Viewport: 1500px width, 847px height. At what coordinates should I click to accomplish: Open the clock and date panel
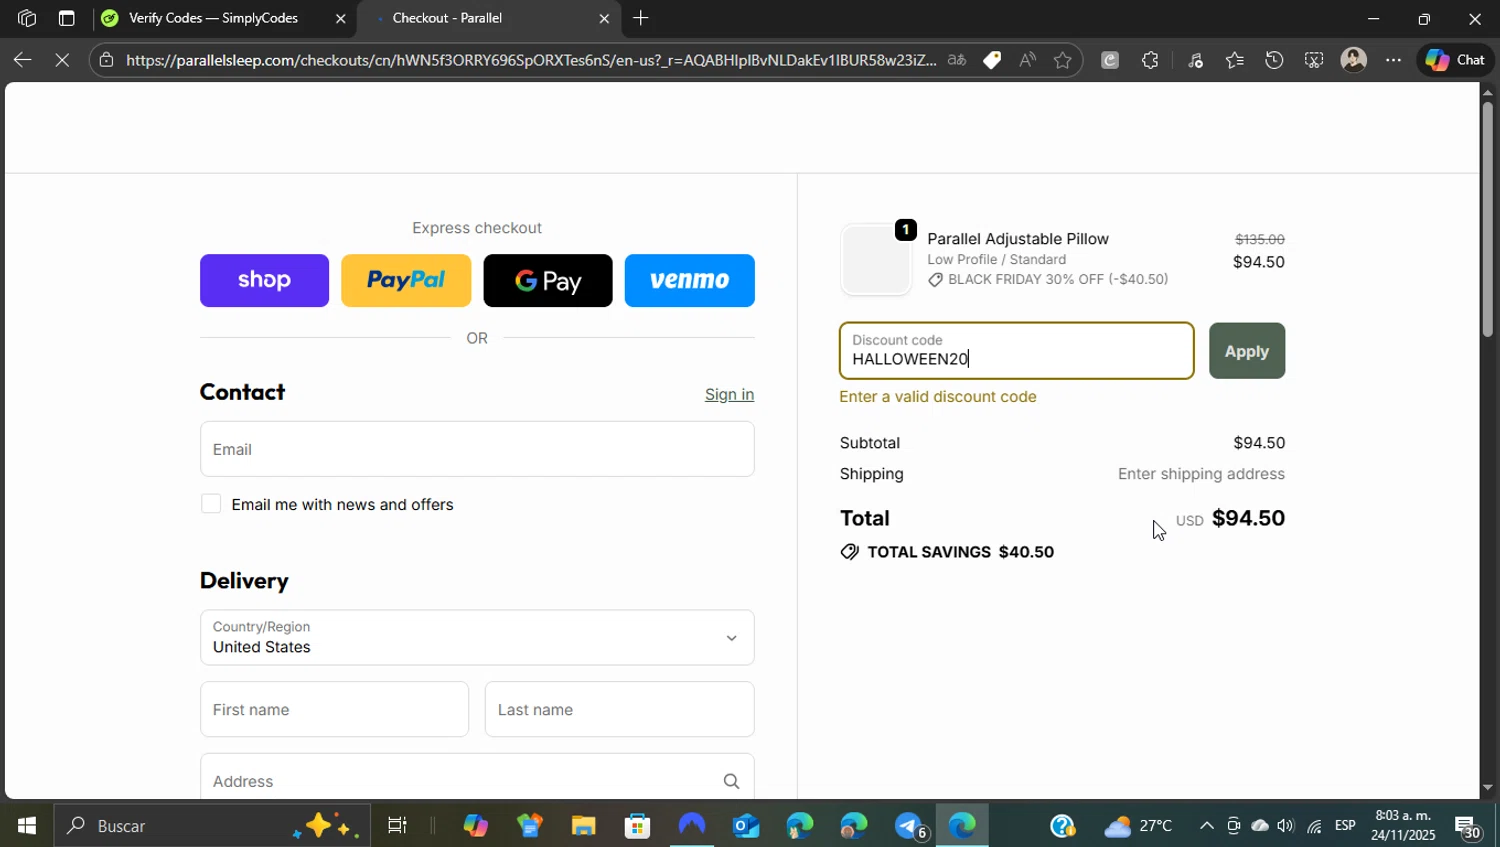point(1403,826)
